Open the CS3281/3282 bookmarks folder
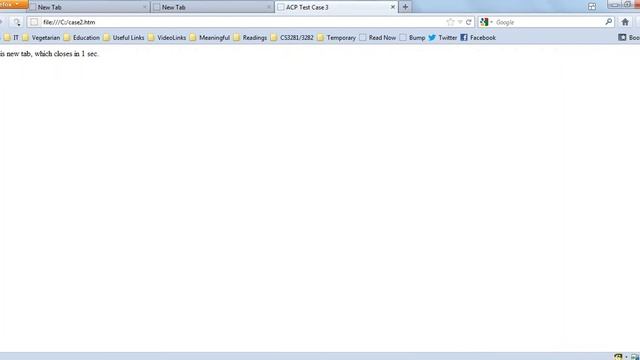 [x=292, y=38]
